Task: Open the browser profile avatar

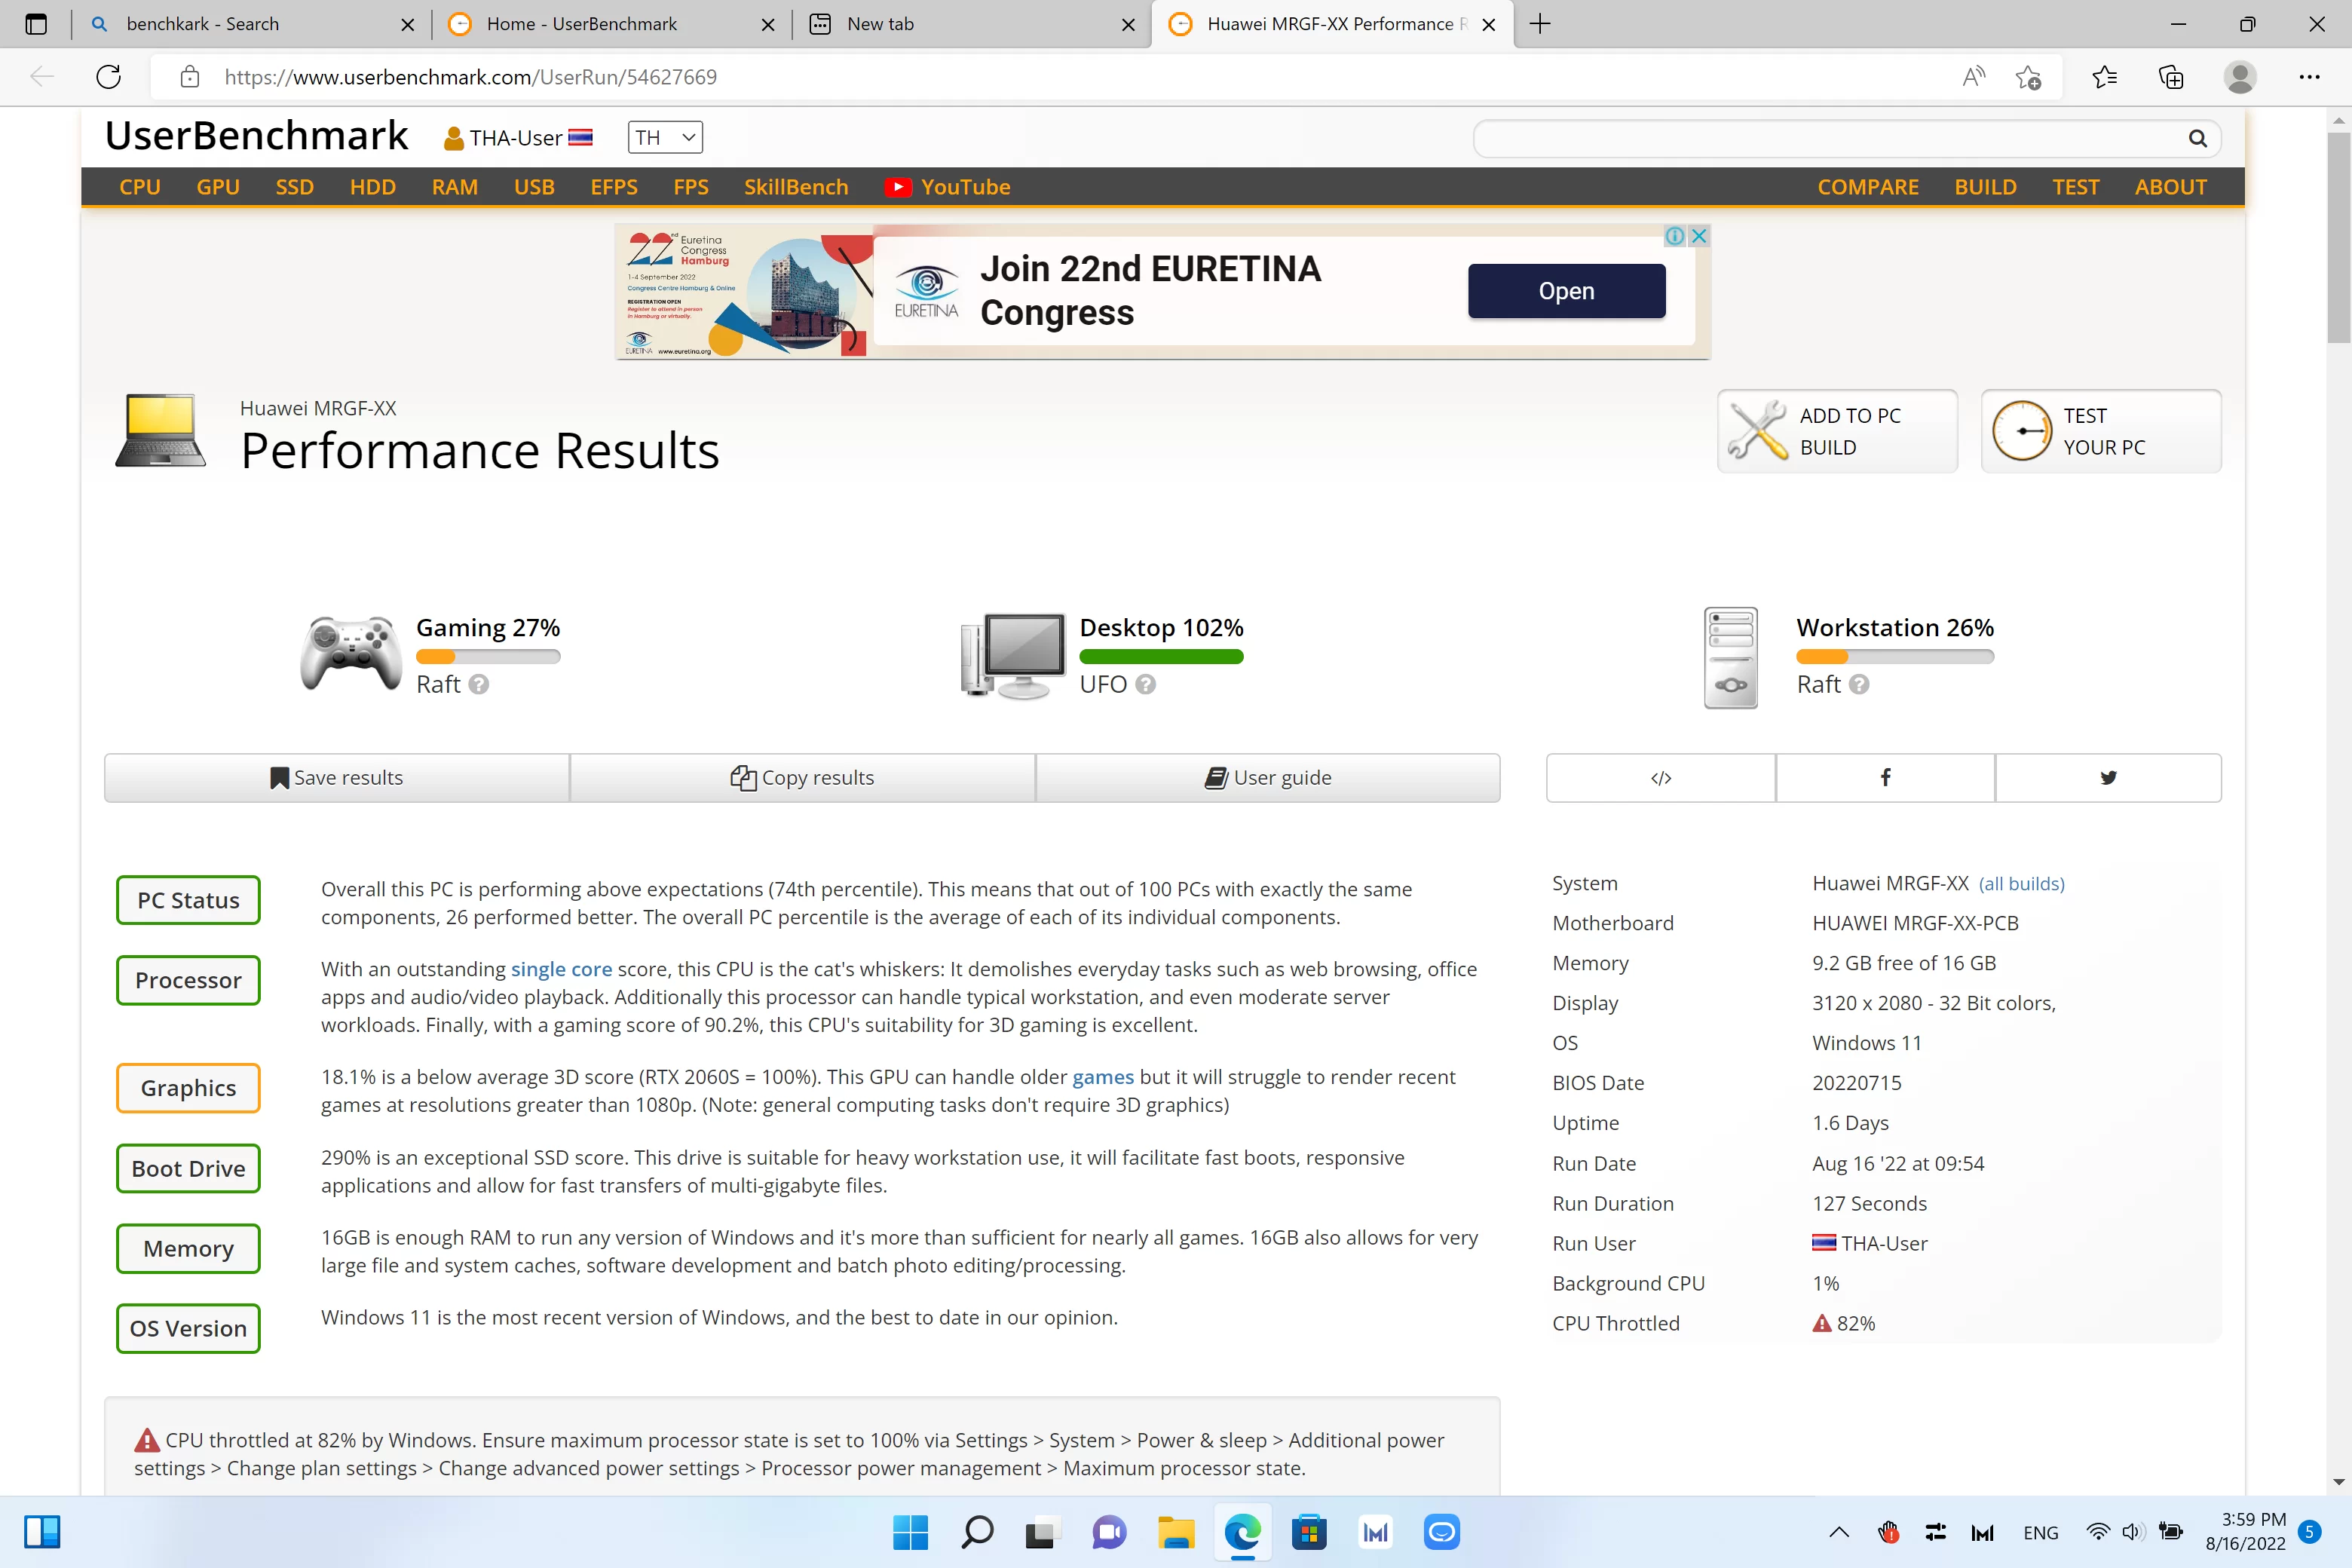Action: [2240, 77]
